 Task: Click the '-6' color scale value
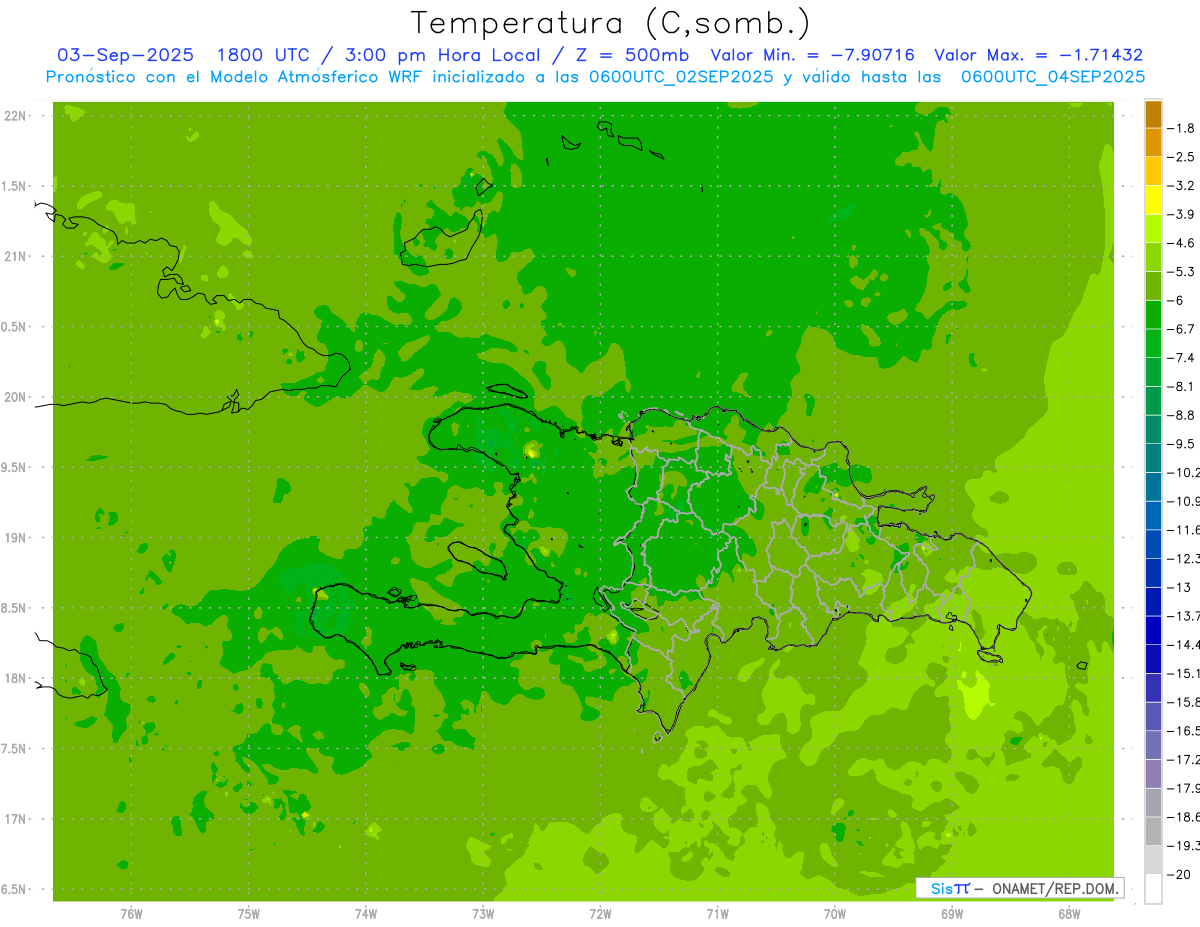pos(1178,300)
